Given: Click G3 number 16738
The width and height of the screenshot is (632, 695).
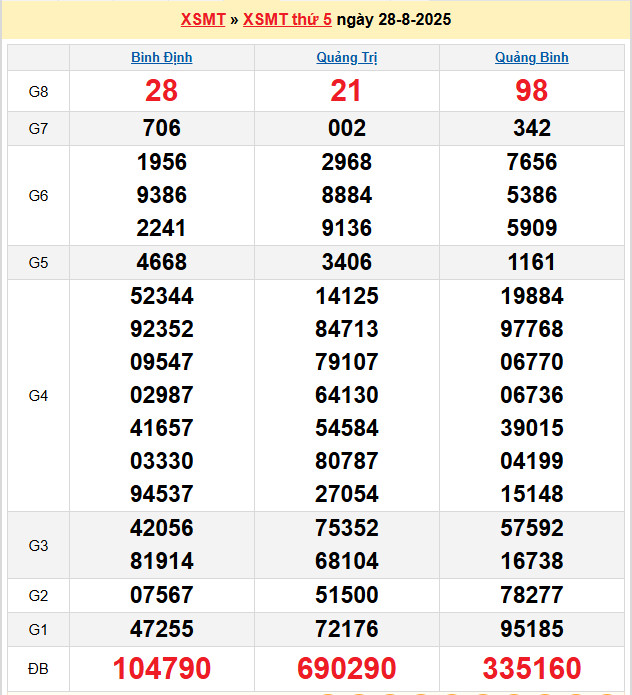Looking at the screenshot, I should tap(531, 561).
